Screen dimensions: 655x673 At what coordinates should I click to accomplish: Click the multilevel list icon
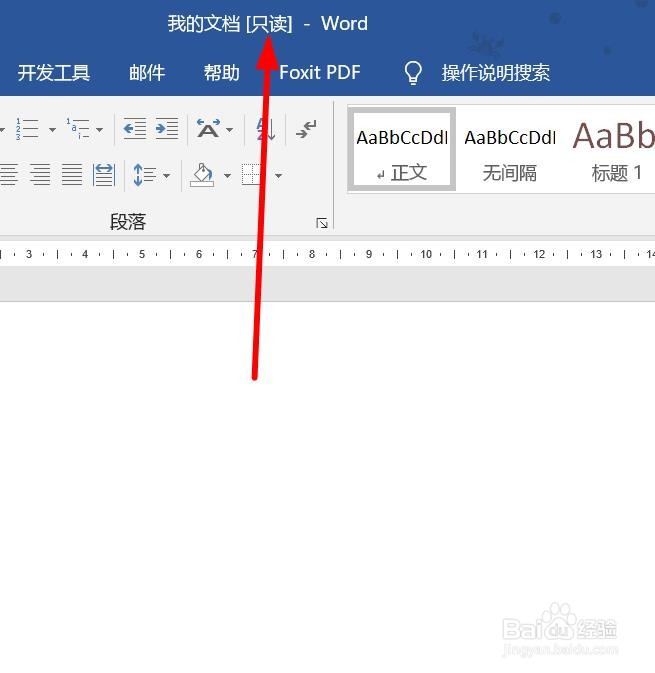tap(78, 129)
